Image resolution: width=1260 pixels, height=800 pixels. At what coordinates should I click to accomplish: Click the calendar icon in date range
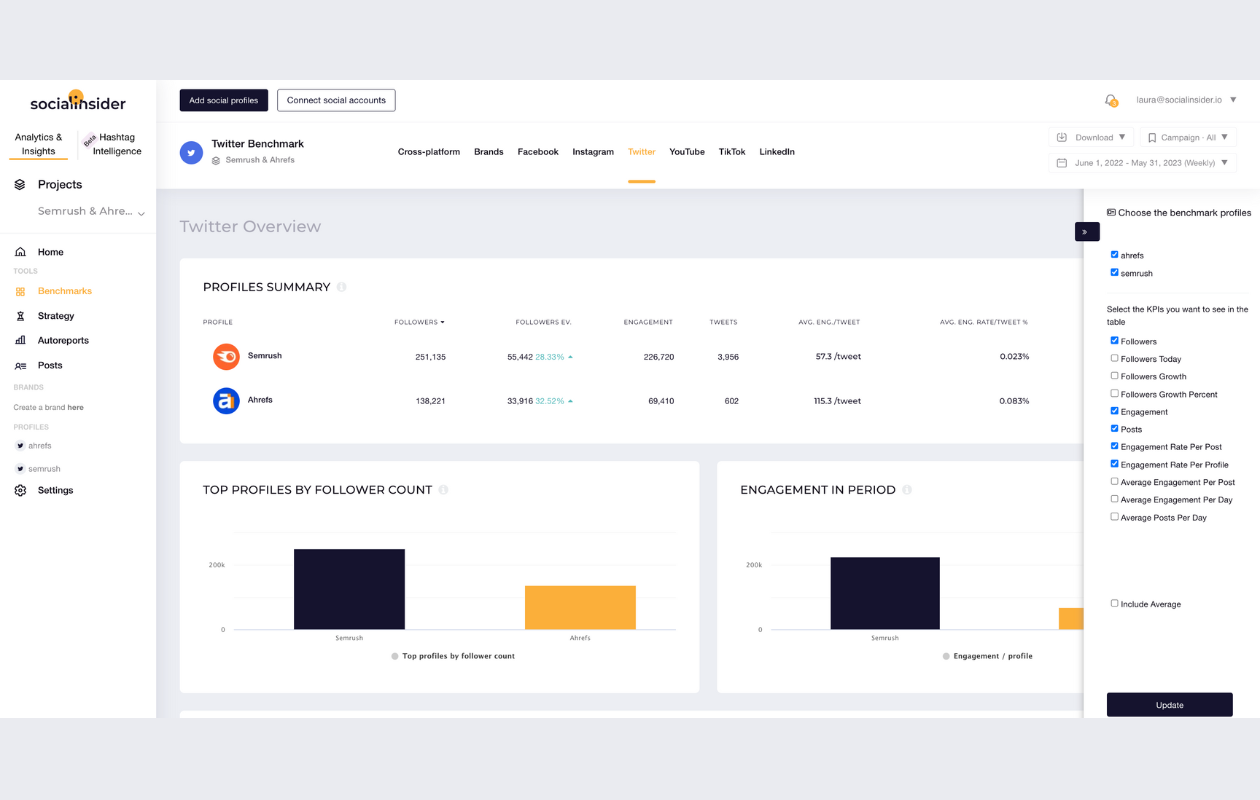click(x=1063, y=162)
